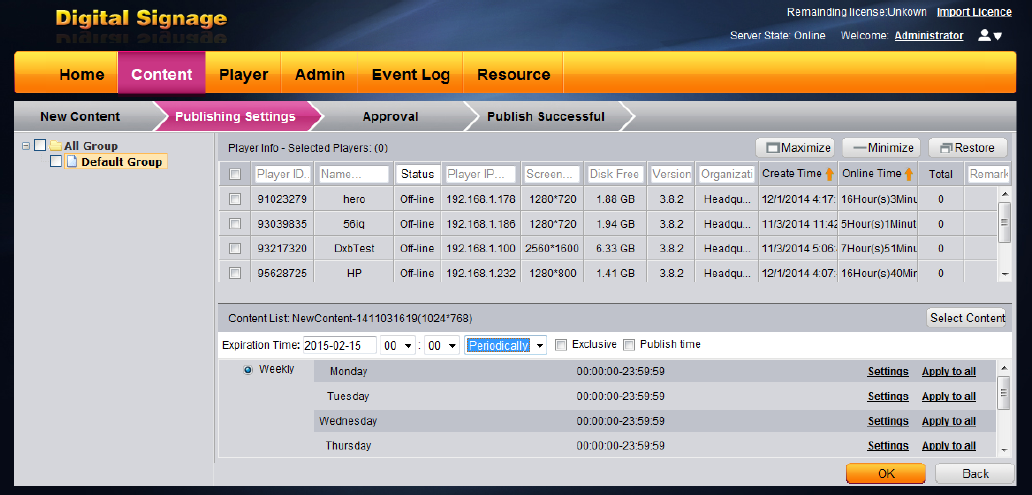Click the Status column header
The height and width of the screenshot is (495, 1032).
(x=417, y=174)
